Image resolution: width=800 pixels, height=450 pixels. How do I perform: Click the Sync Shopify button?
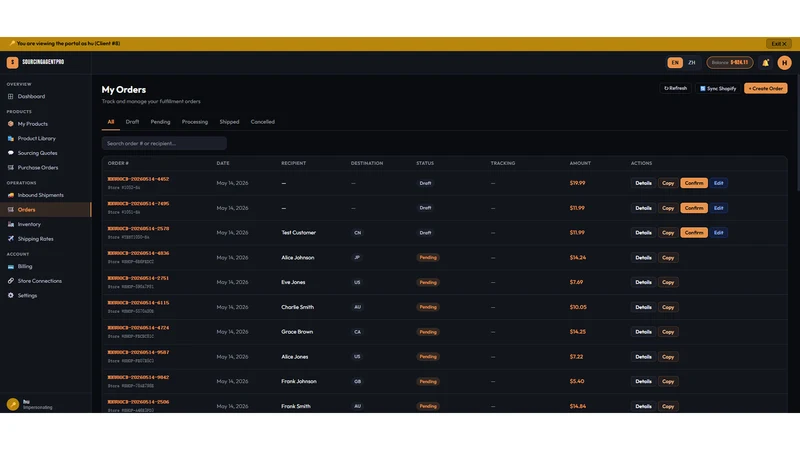pos(718,88)
